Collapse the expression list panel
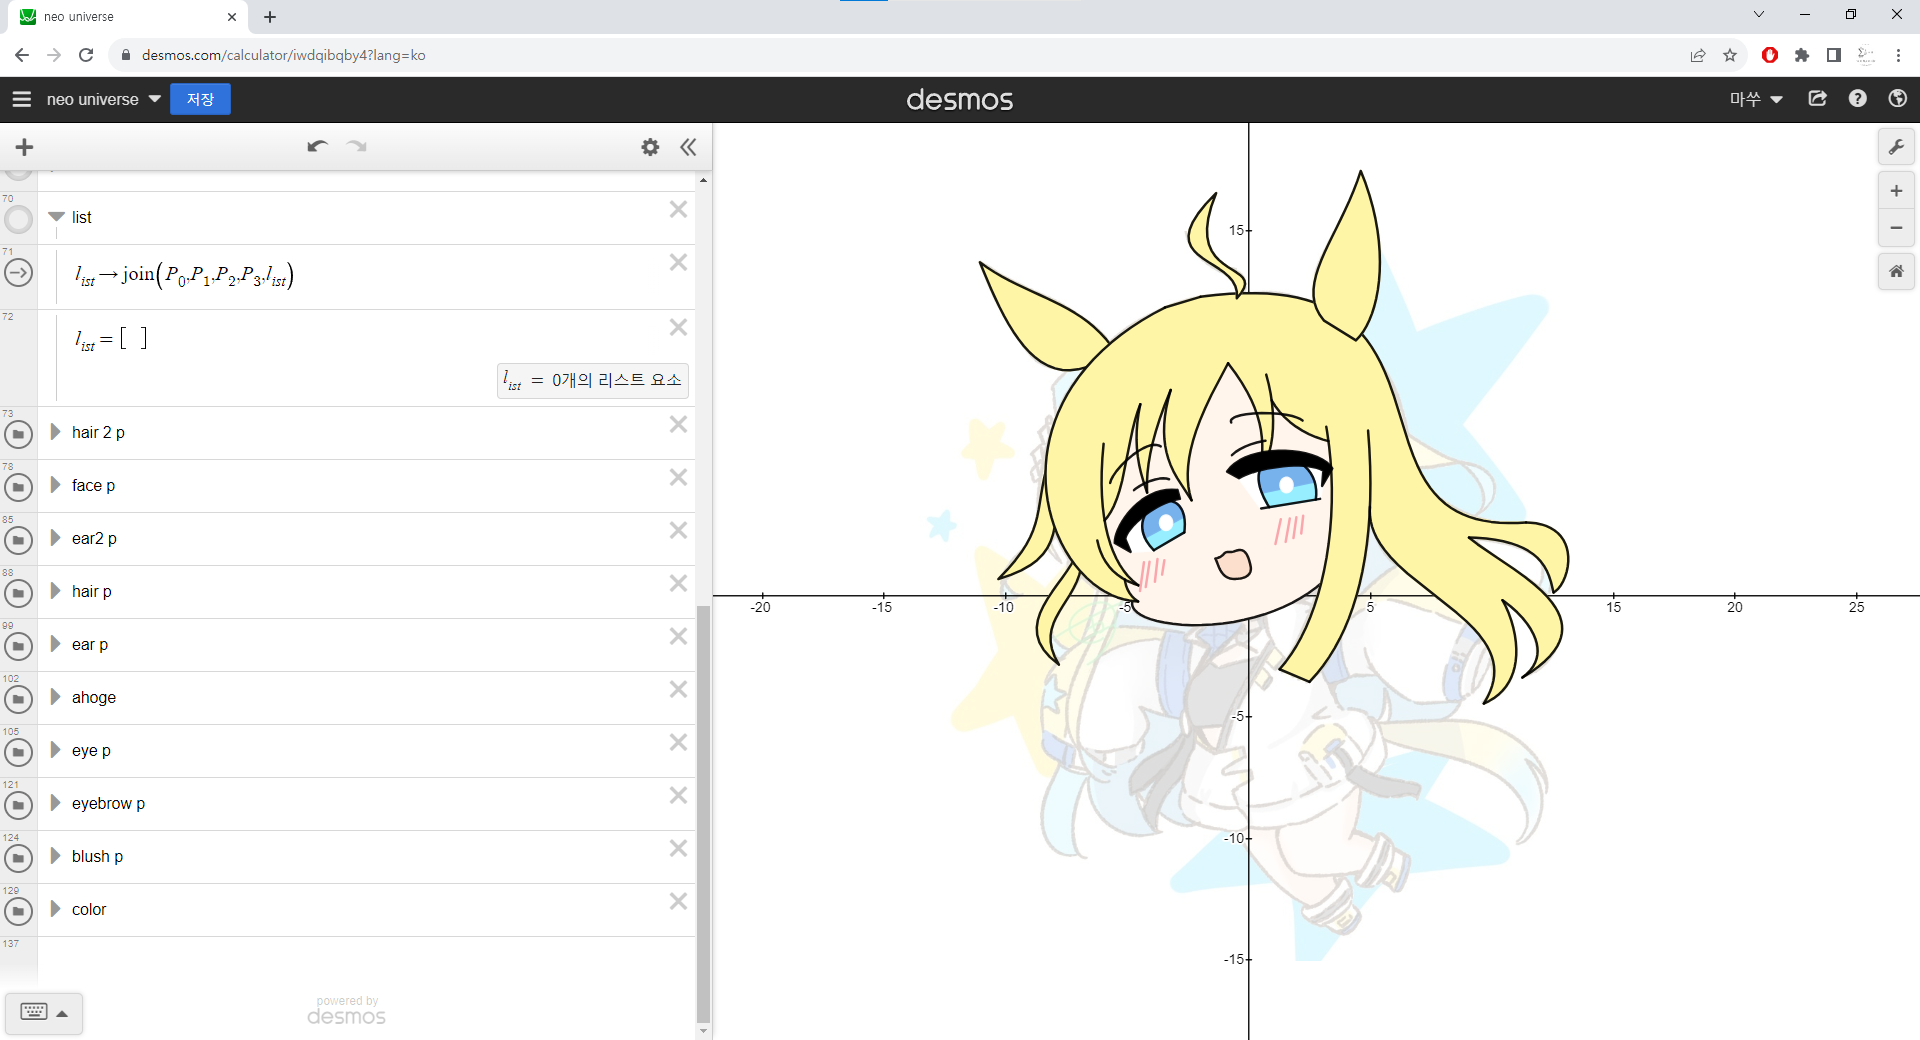Image resolution: width=1920 pixels, height=1040 pixels. tap(688, 147)
